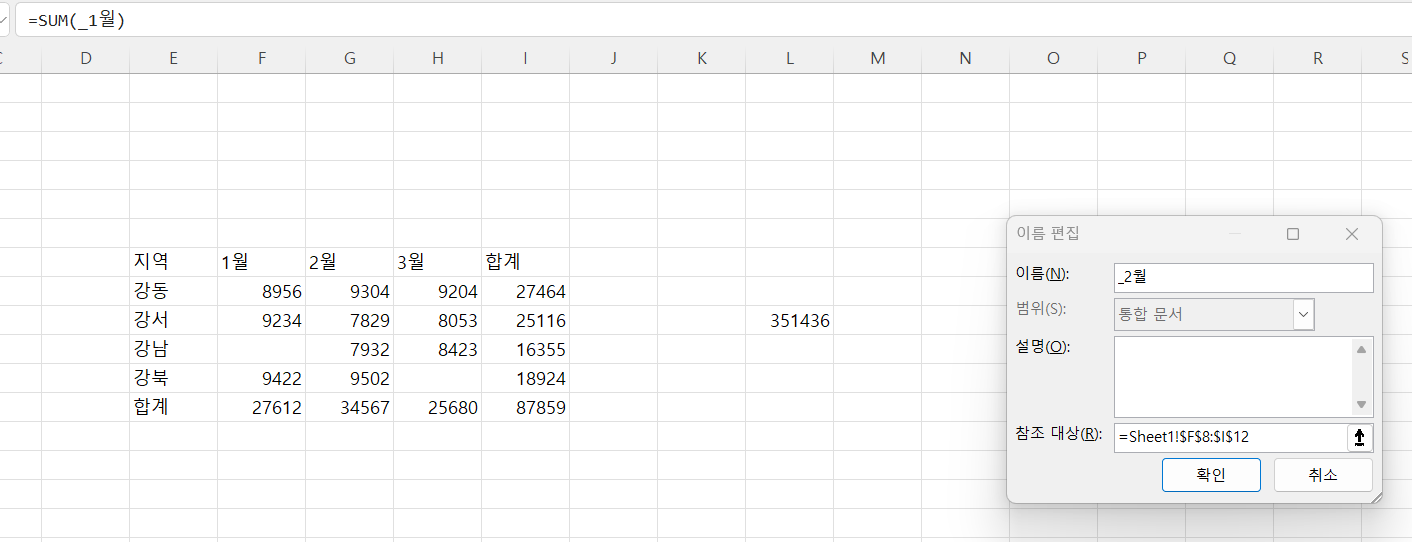This screenshot has height=542, width=1412.
Task: Click cell with value 9234
Action: click(262, 321)
